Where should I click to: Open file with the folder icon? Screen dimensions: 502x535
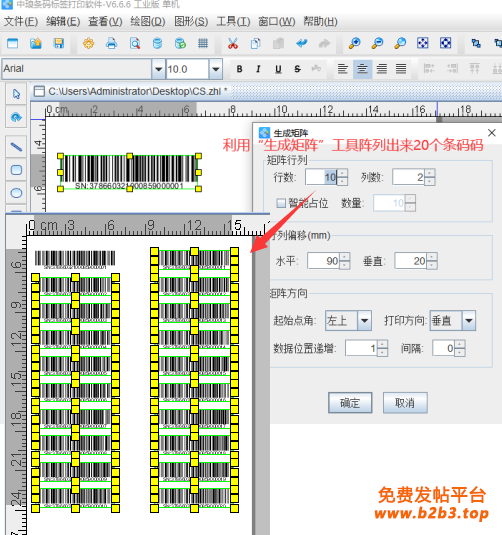pyautogui.click(x=36, y=43)
